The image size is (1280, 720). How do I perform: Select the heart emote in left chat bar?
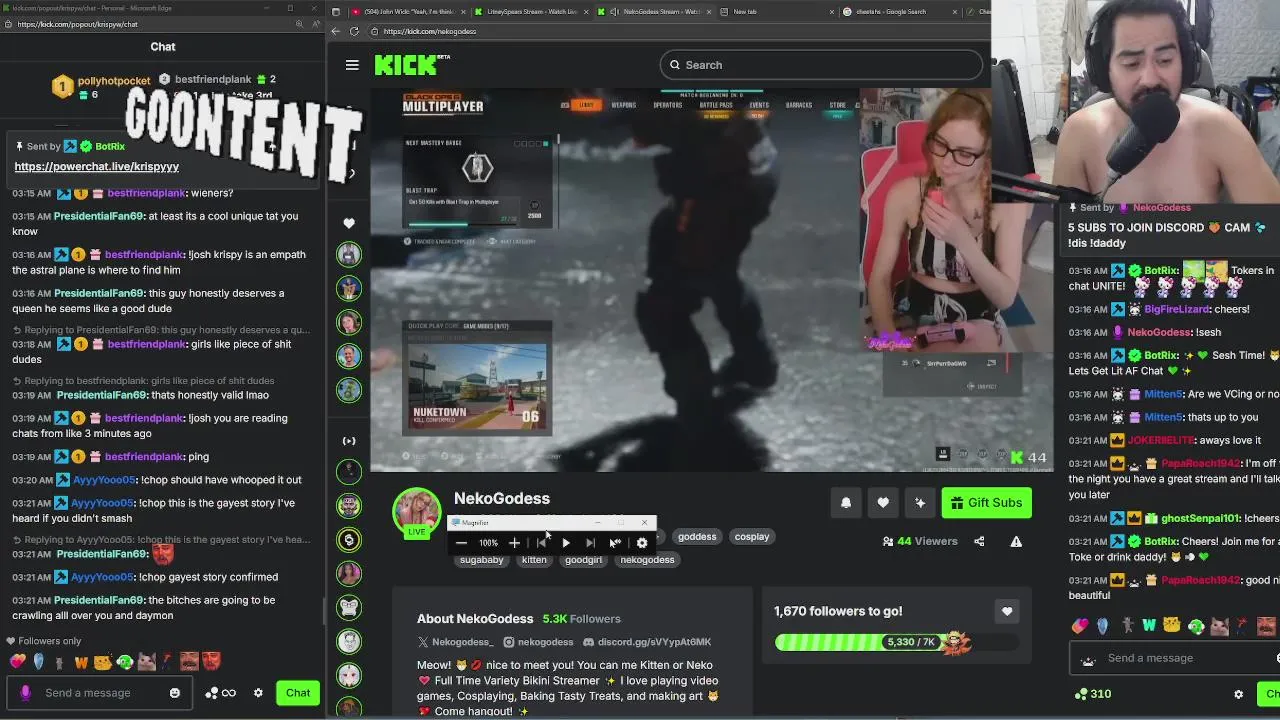click(x=17, y=662)
